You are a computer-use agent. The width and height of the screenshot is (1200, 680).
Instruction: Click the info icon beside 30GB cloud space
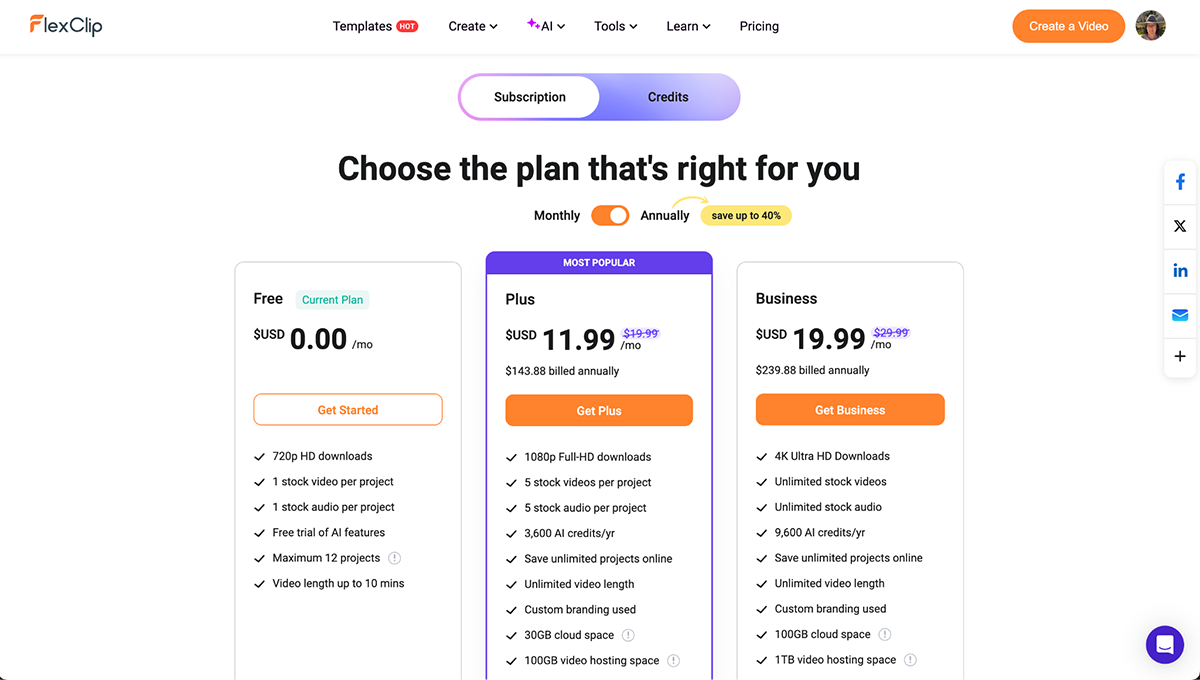point(628,635)
